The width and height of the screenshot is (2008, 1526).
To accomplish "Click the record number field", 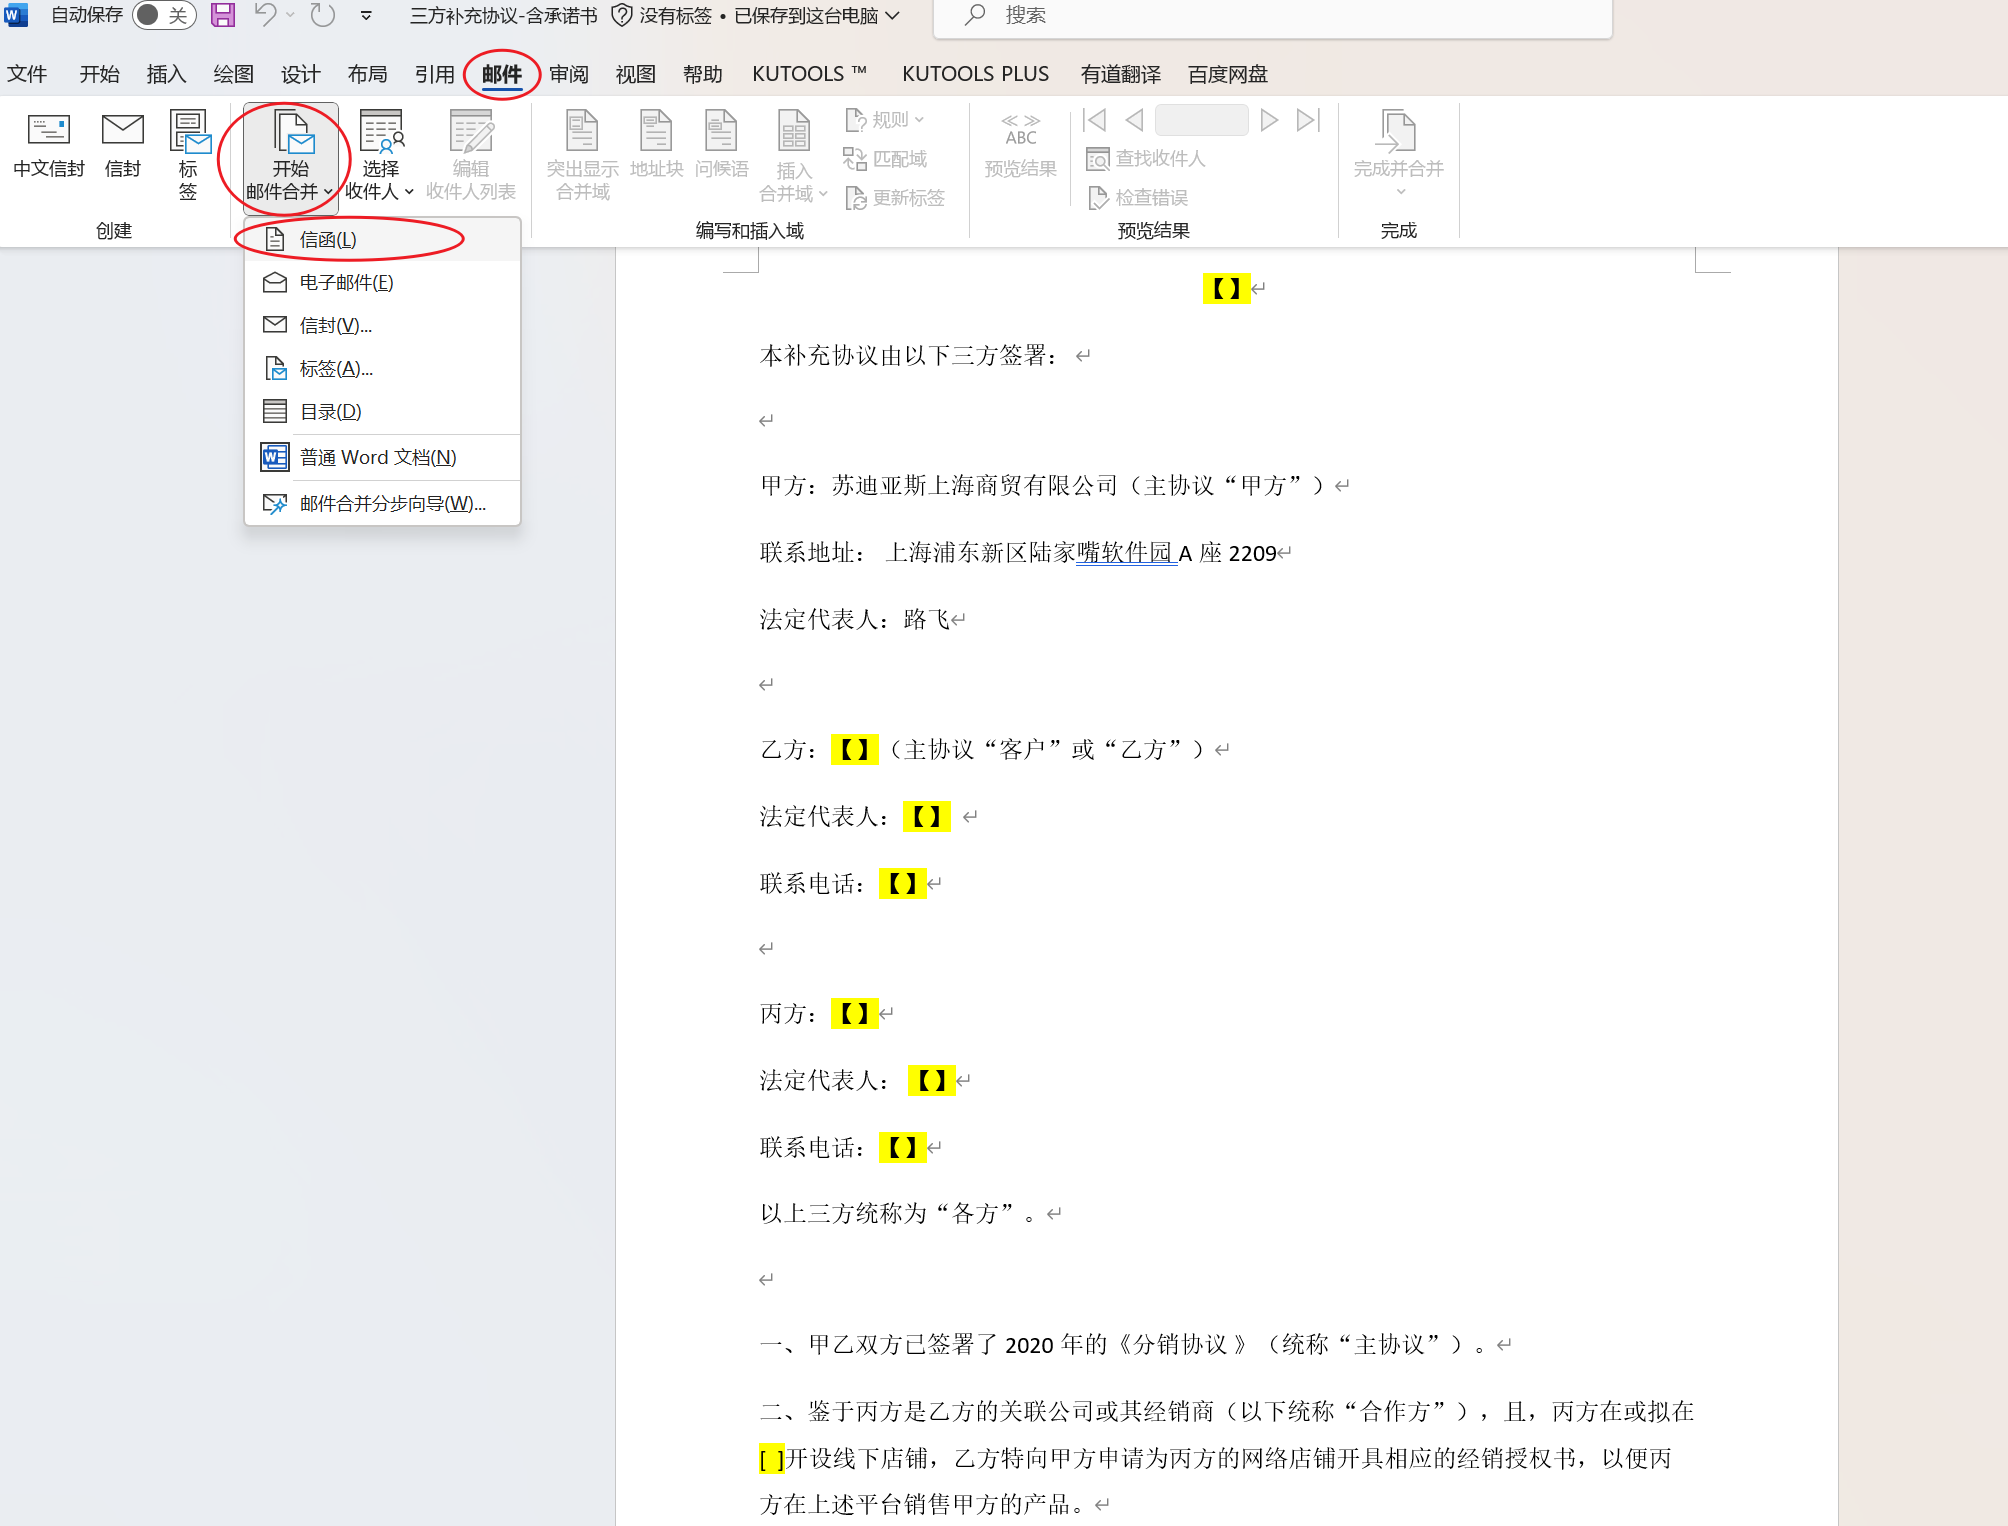I will [1201, 120].
